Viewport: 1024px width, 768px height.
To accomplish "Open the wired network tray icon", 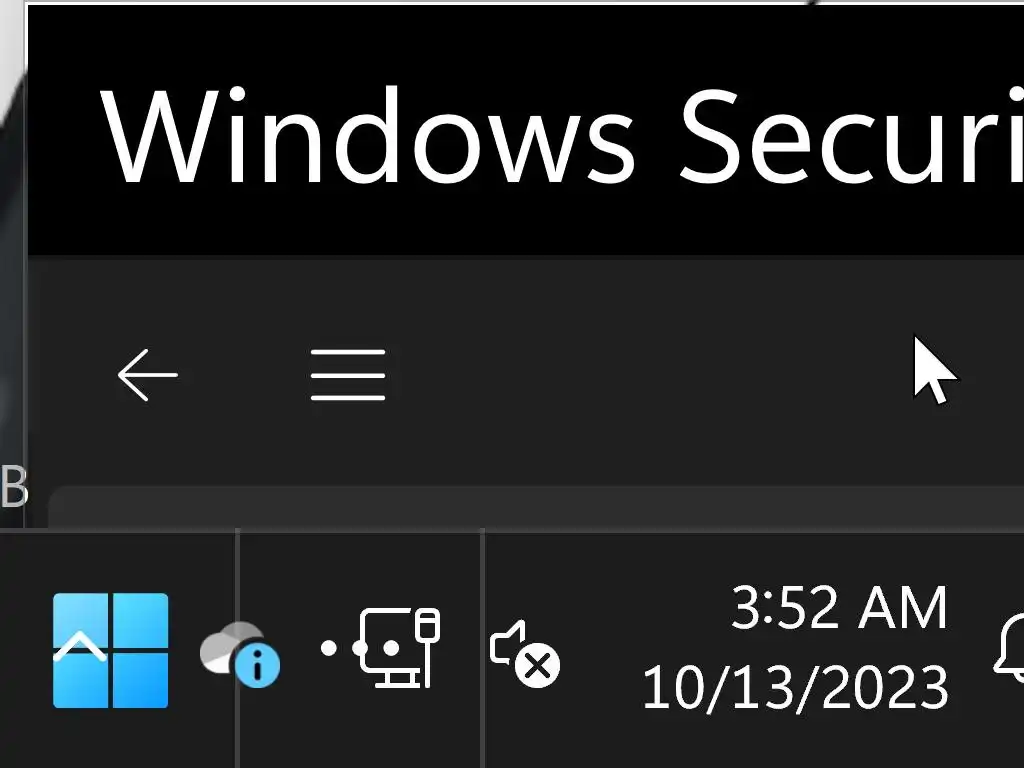I will click(x=398, y=648).
